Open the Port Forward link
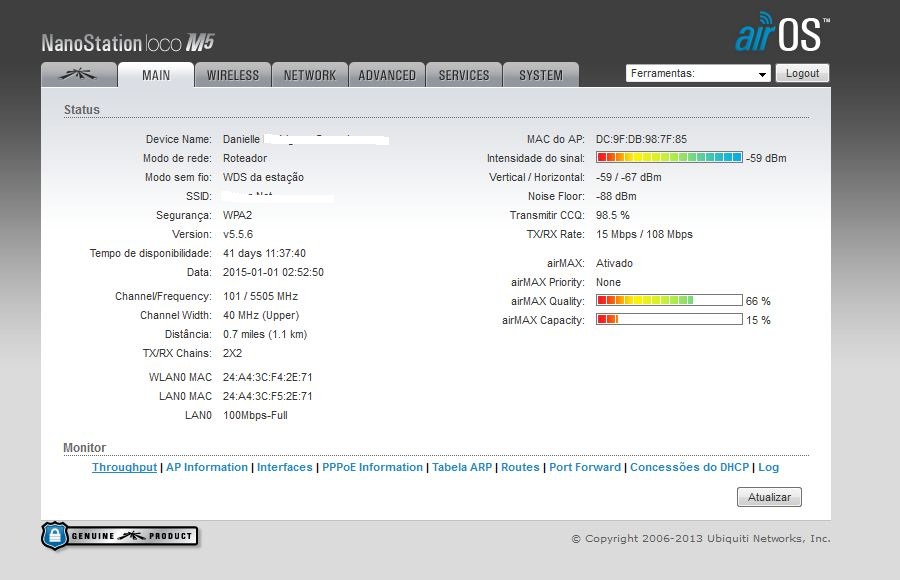Screen dimensions: 900x580 tap(585, 467)
